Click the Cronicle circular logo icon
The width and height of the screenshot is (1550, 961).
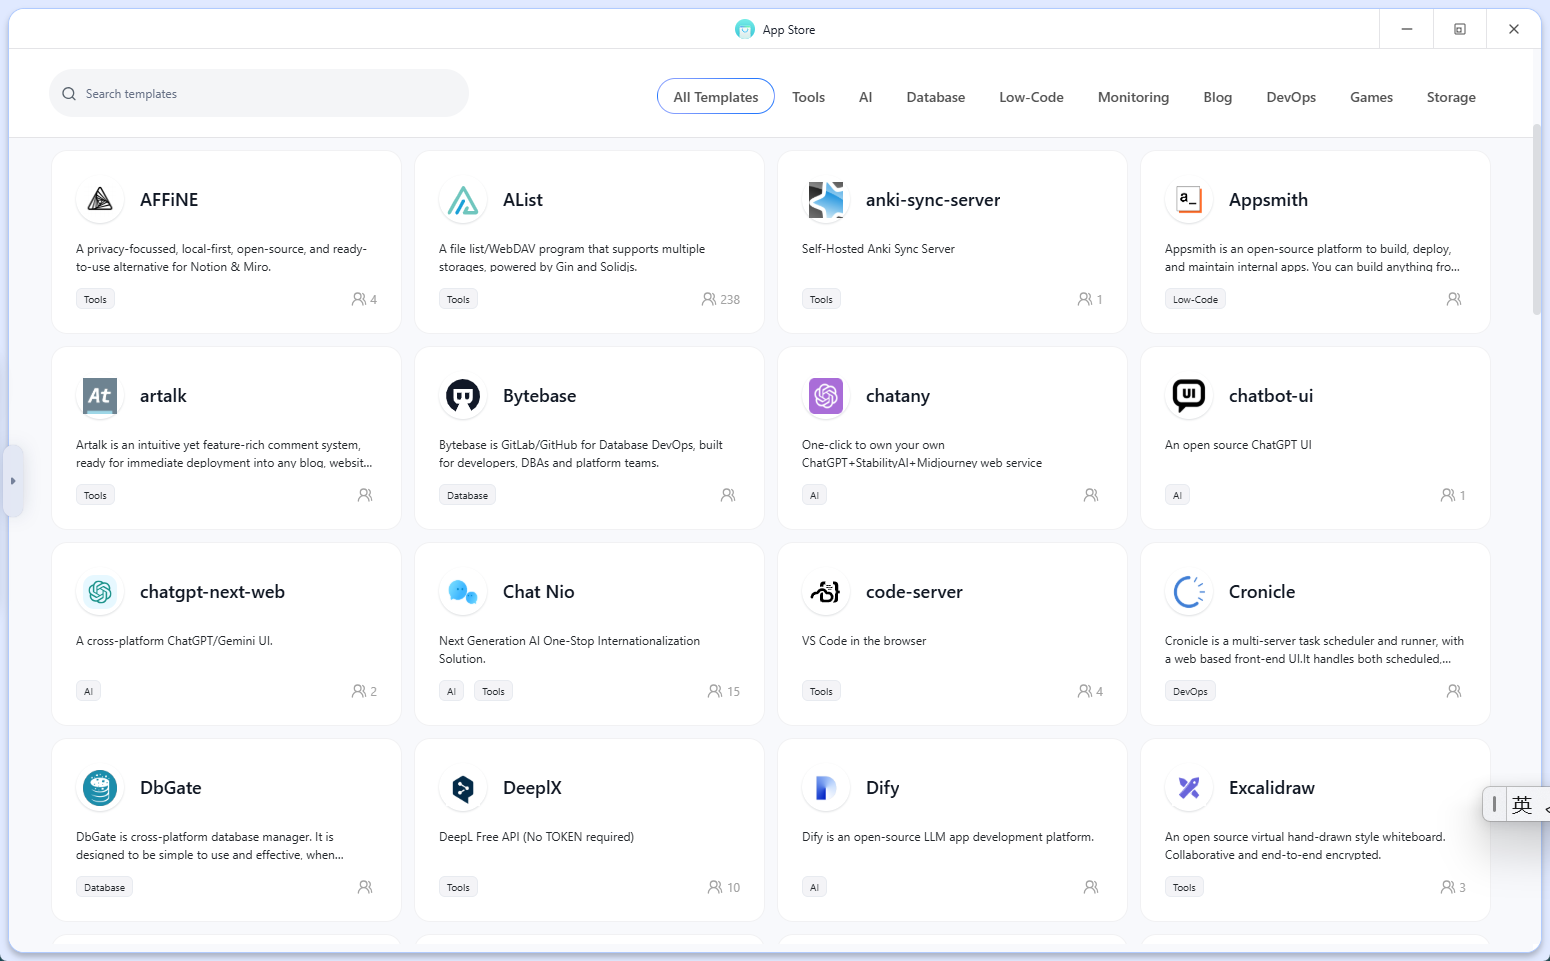coord(1189,592)
